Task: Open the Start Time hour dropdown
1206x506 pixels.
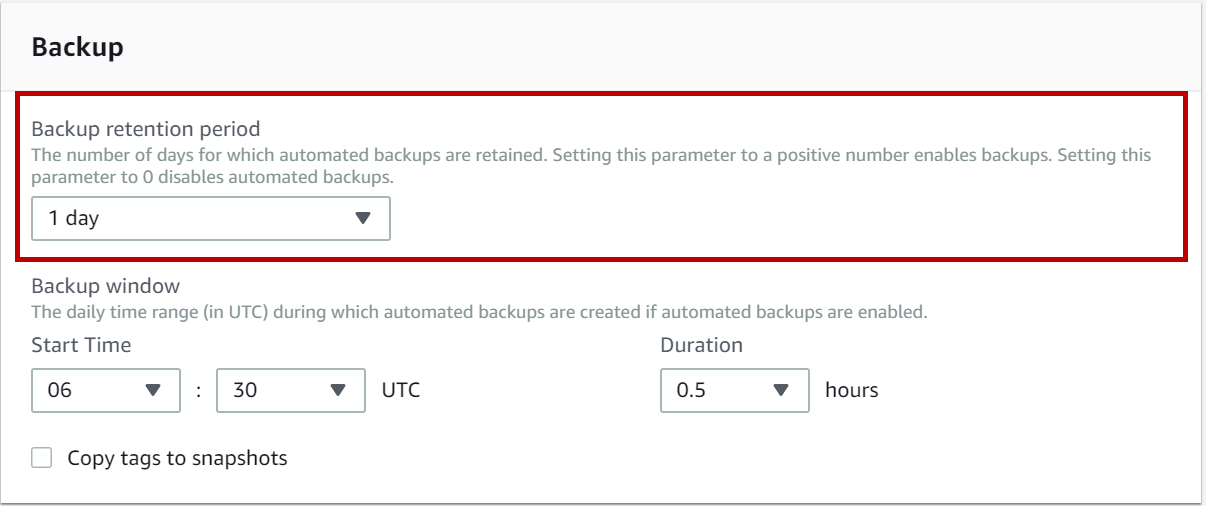Action: point(105,390)
